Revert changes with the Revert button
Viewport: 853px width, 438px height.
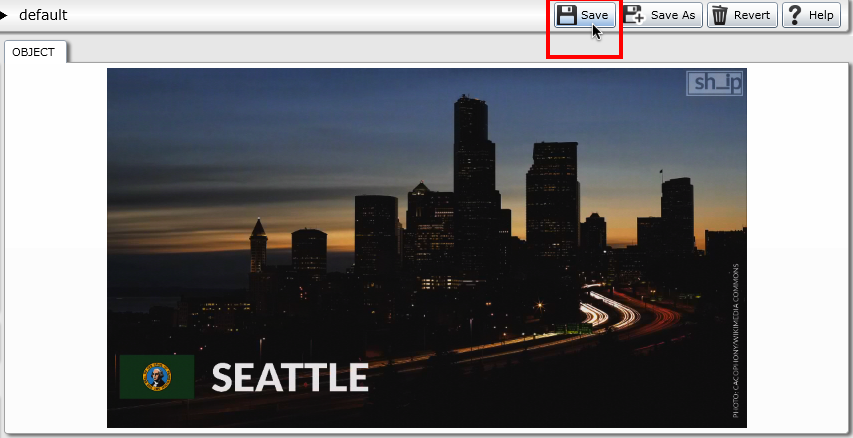(x=742, y=15)
